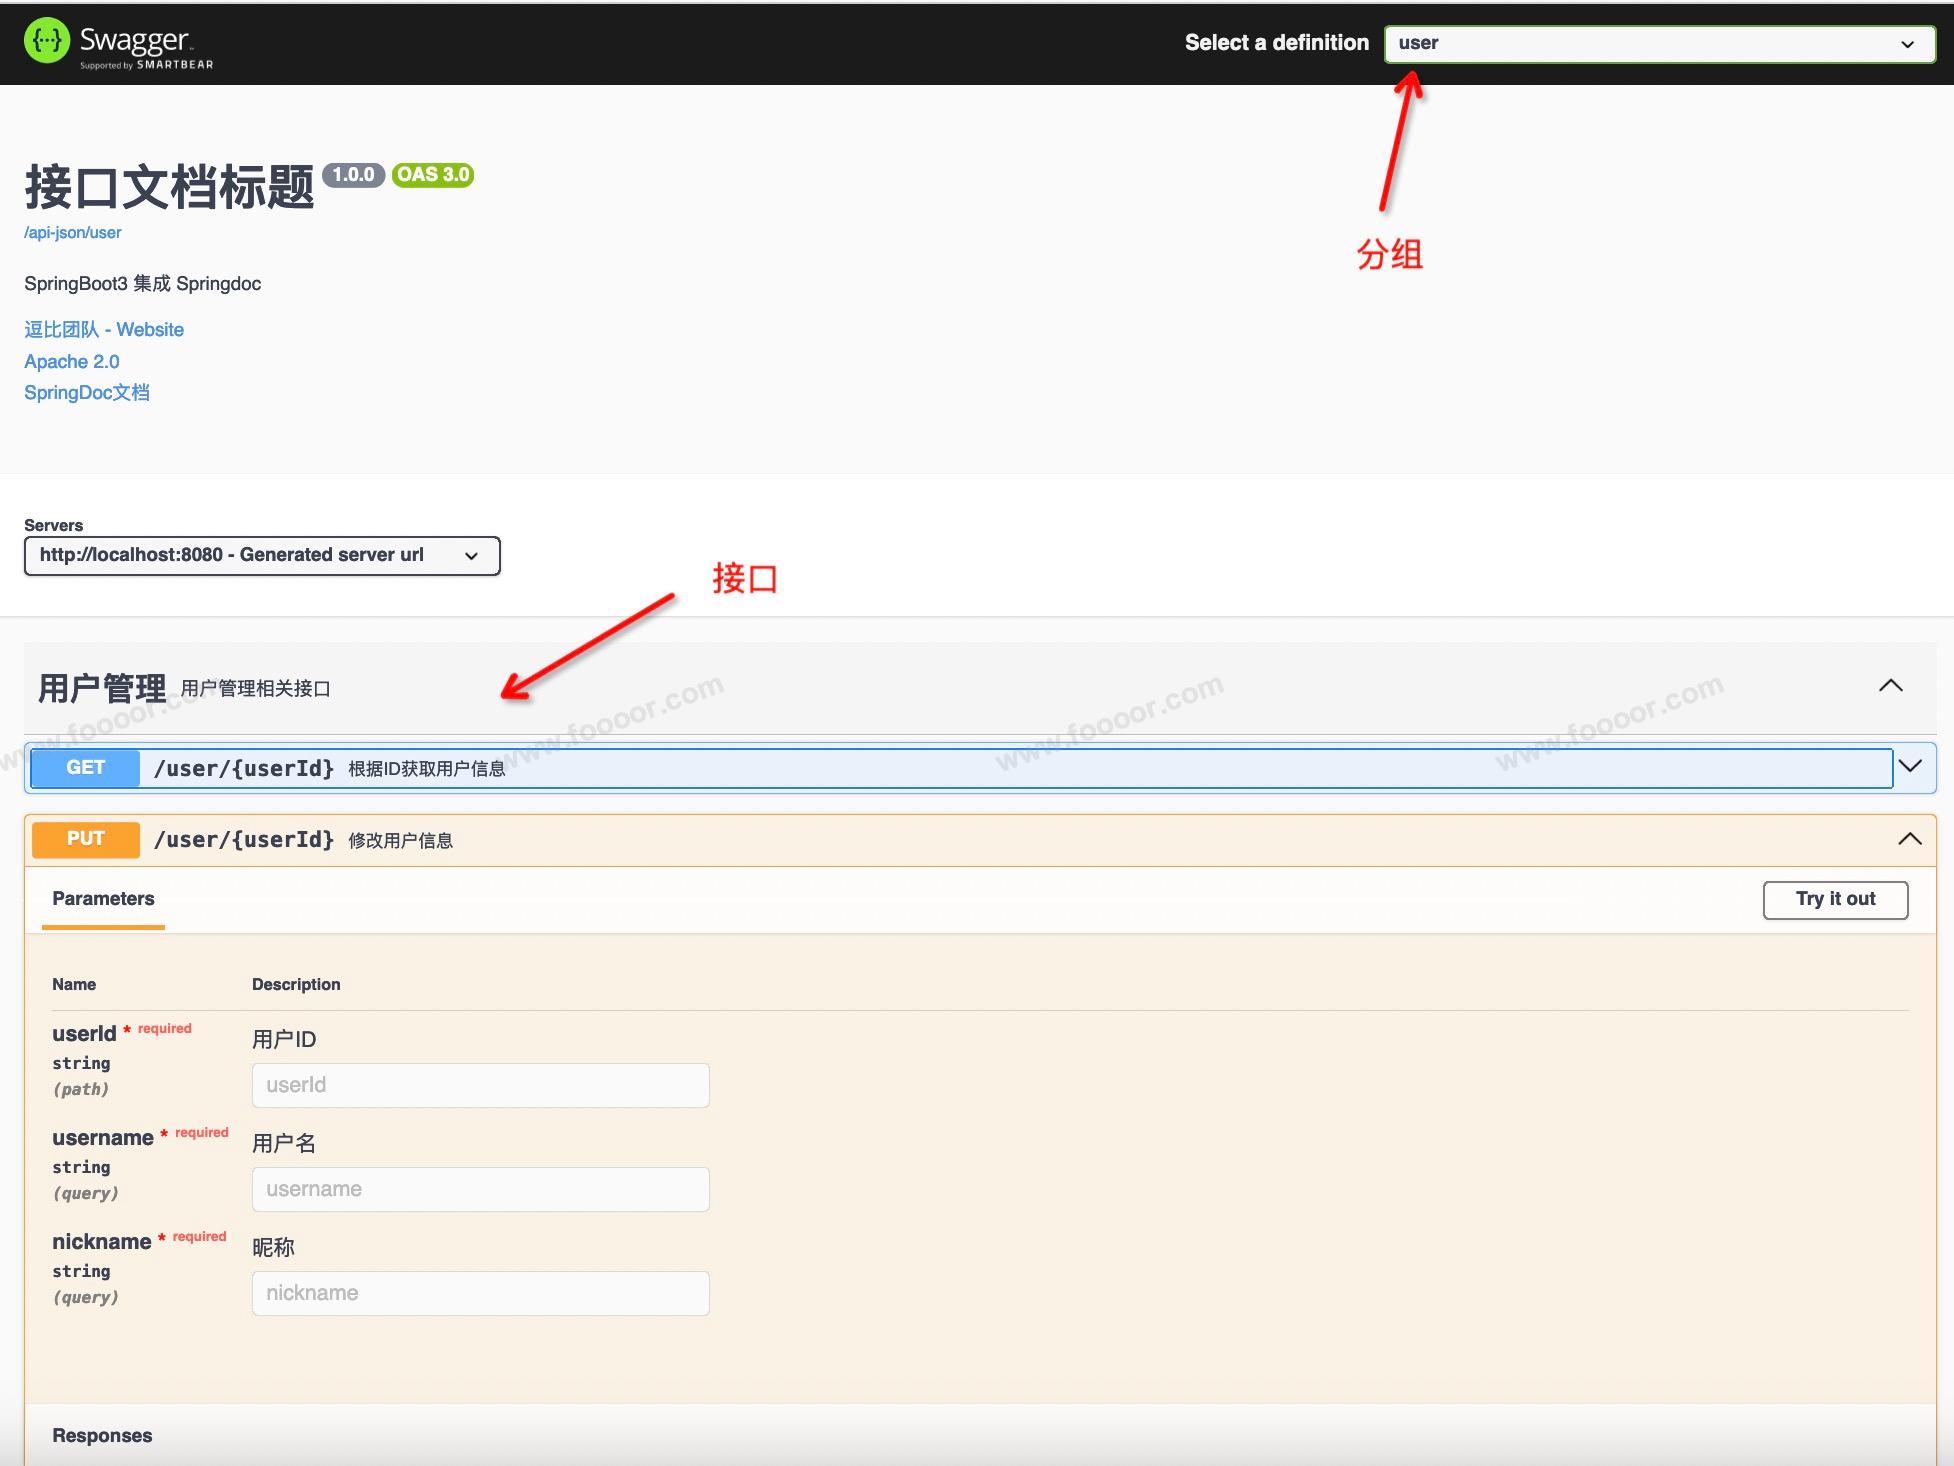Viewport: 1954px width, 1466px height.
Task: Click the Swagger logo icon
Action: (x=46, y=41)
